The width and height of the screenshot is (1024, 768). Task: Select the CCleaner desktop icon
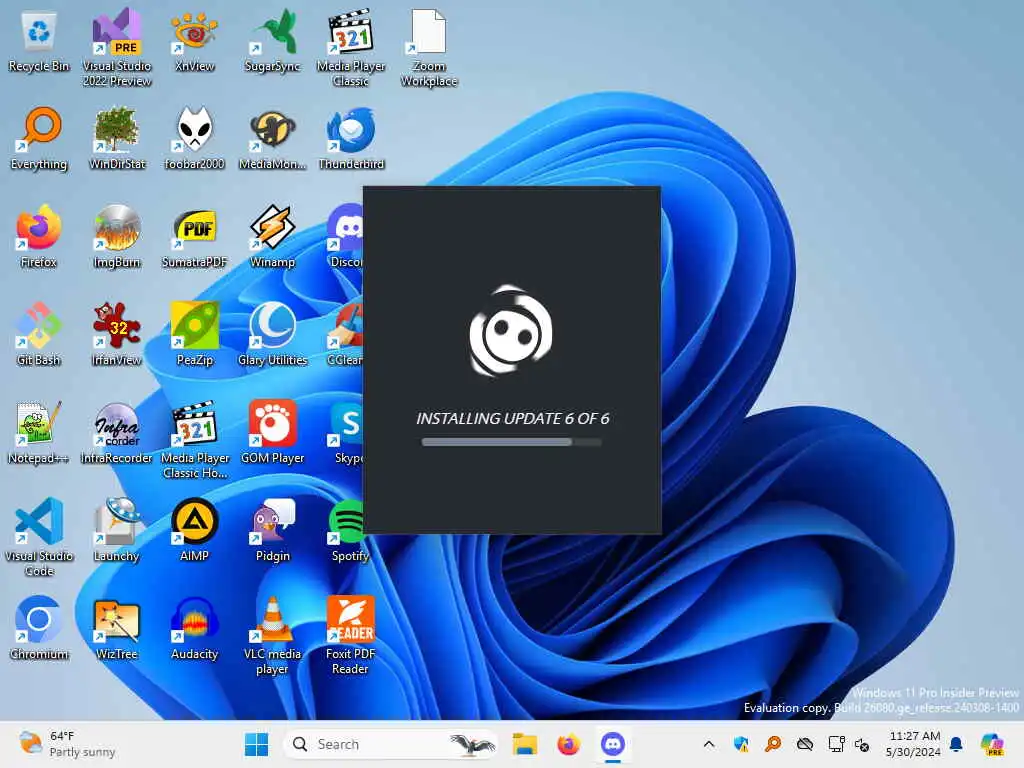pos(345,334)
